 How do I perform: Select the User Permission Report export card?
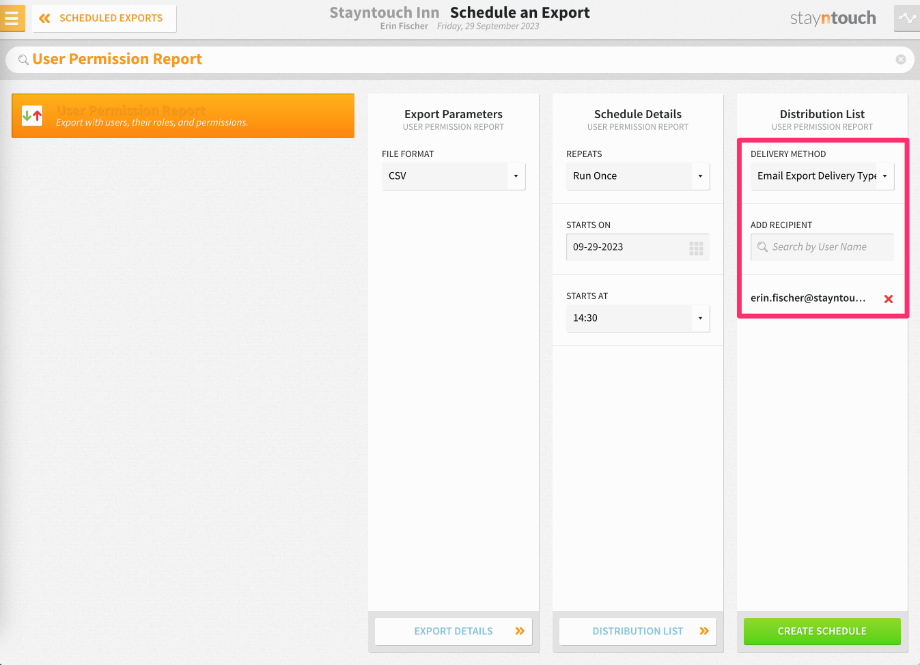tap(183, 116)
